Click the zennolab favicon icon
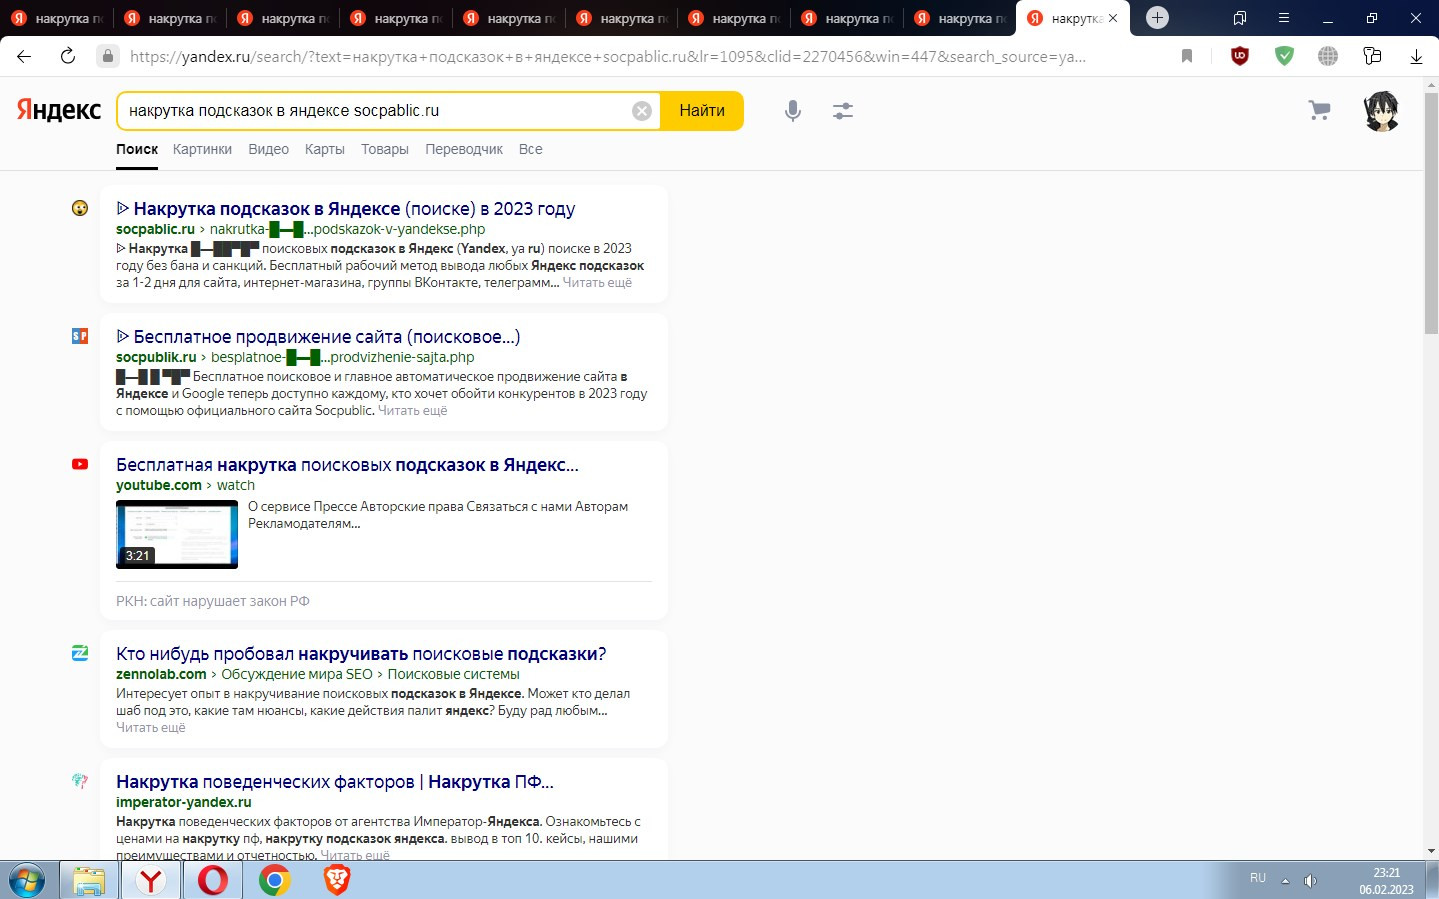Viewport: 1439px width, 899px height. 80,653
